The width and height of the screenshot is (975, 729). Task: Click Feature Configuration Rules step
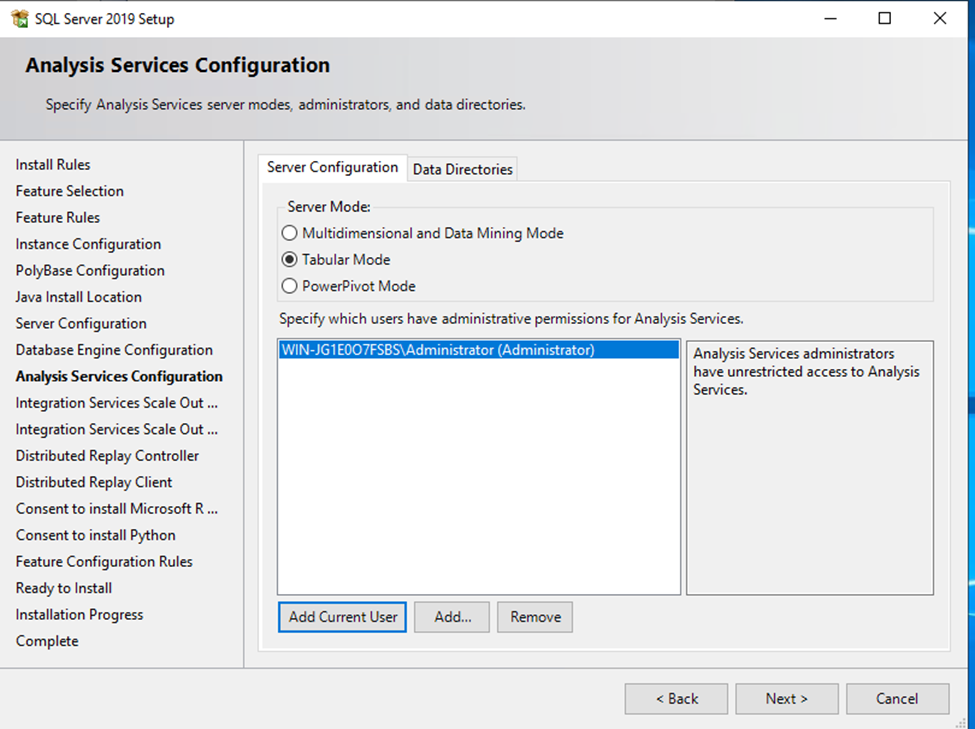click(x=104, y=562)
